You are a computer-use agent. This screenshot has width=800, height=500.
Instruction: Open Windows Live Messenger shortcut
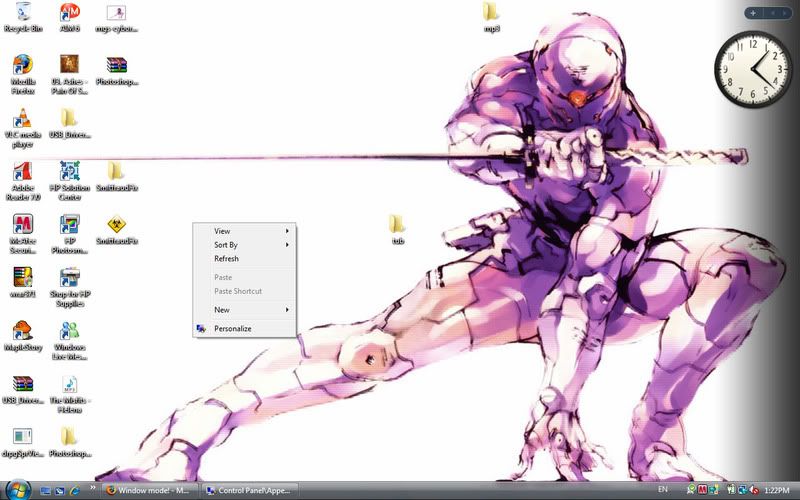pos(69,331)
